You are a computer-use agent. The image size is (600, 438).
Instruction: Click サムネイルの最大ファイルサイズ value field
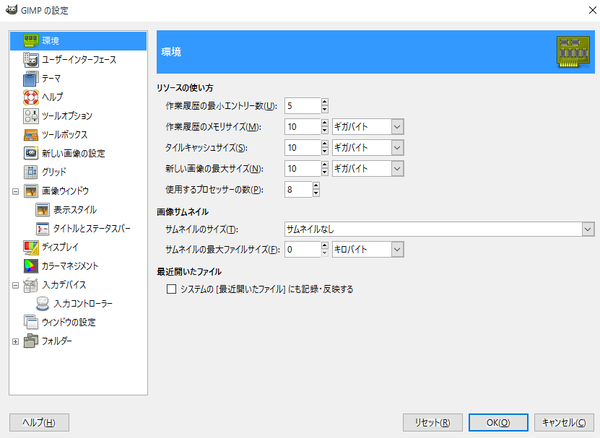pos(302,249)
